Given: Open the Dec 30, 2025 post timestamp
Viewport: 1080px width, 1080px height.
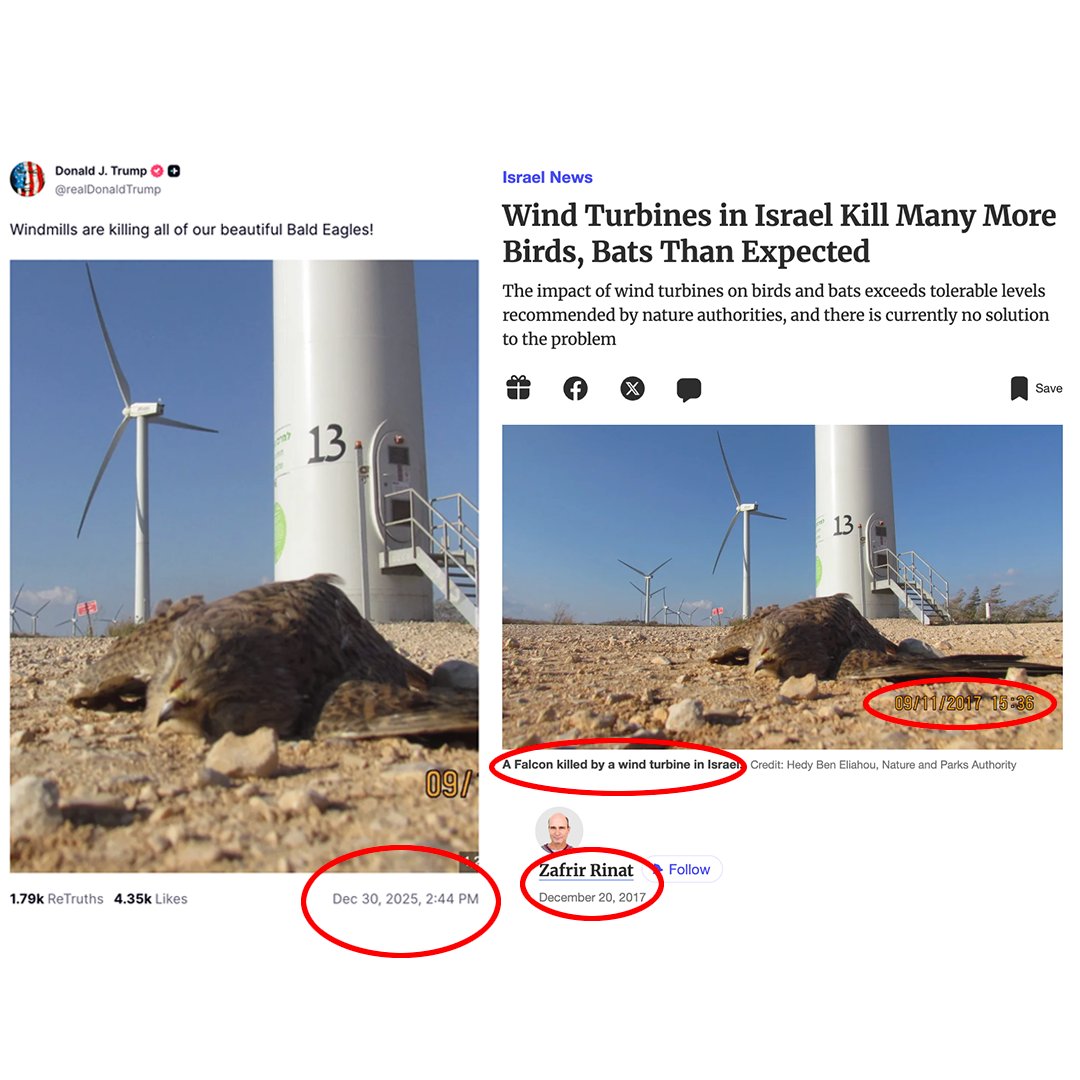Looking at the screenshot, I should (405, 899).
